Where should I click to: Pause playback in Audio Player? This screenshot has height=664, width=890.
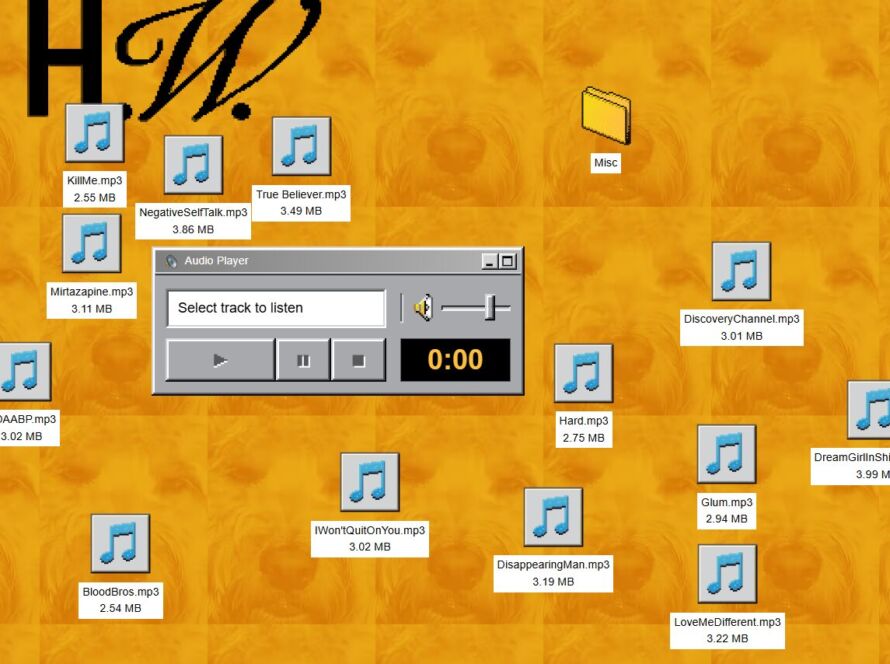click(303, 360)
